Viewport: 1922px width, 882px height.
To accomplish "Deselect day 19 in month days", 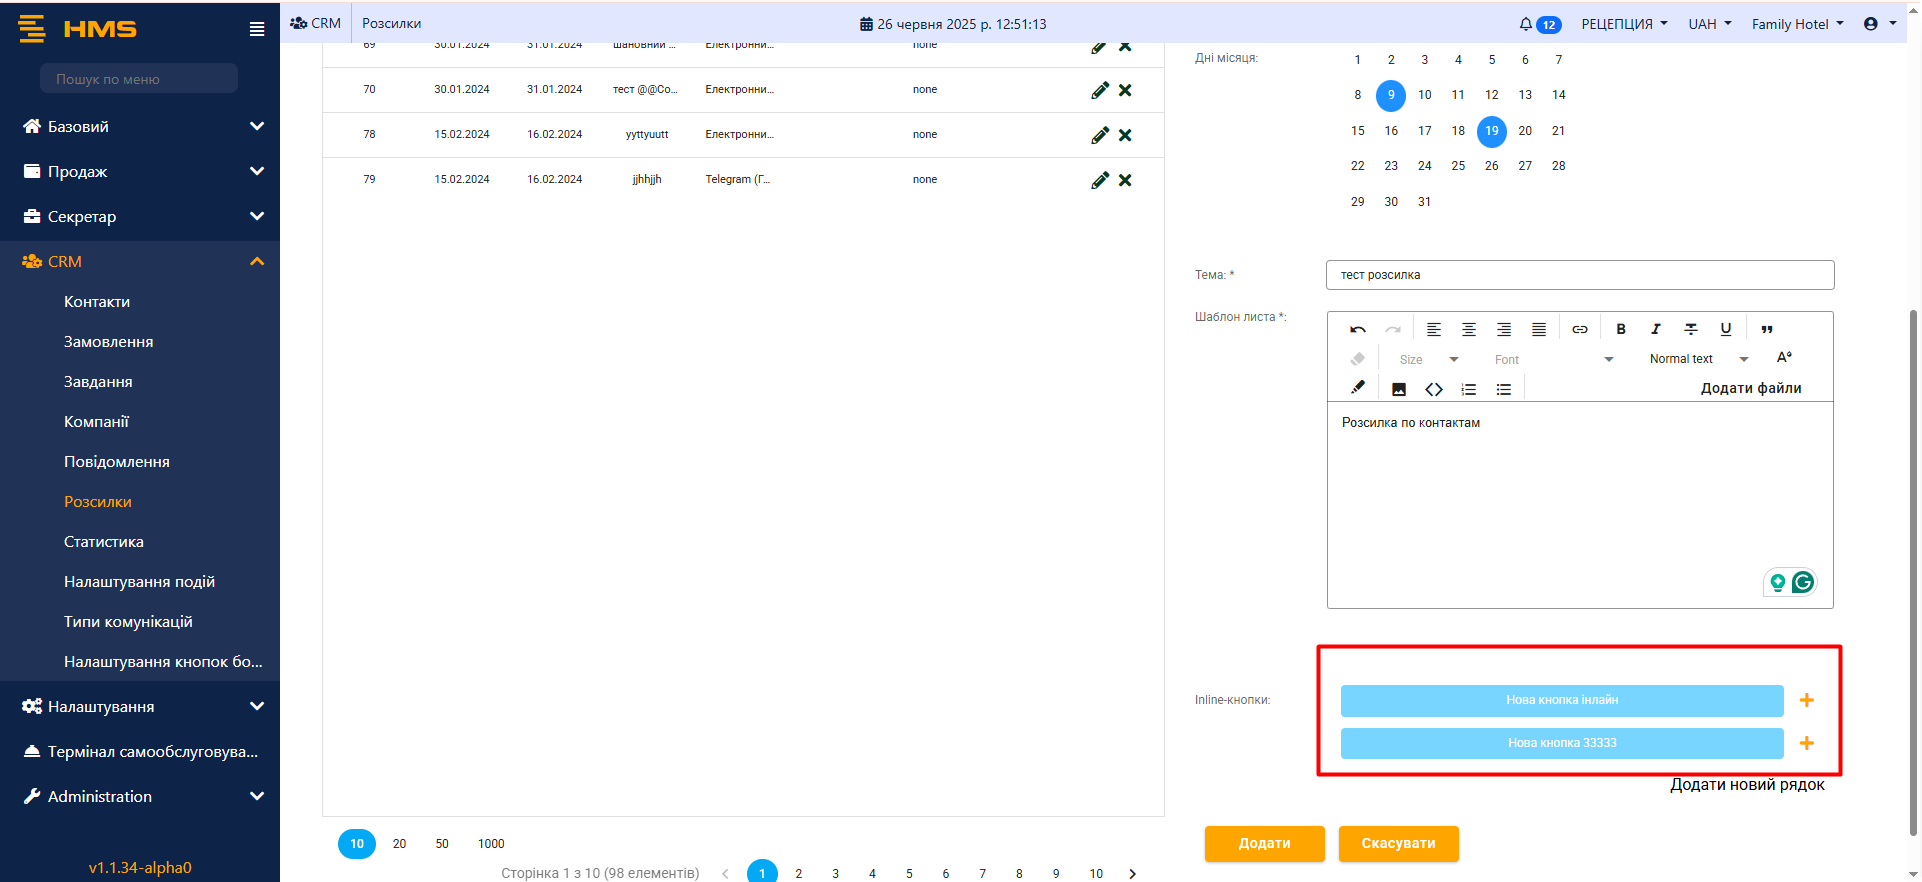I will pos(1491,131).
